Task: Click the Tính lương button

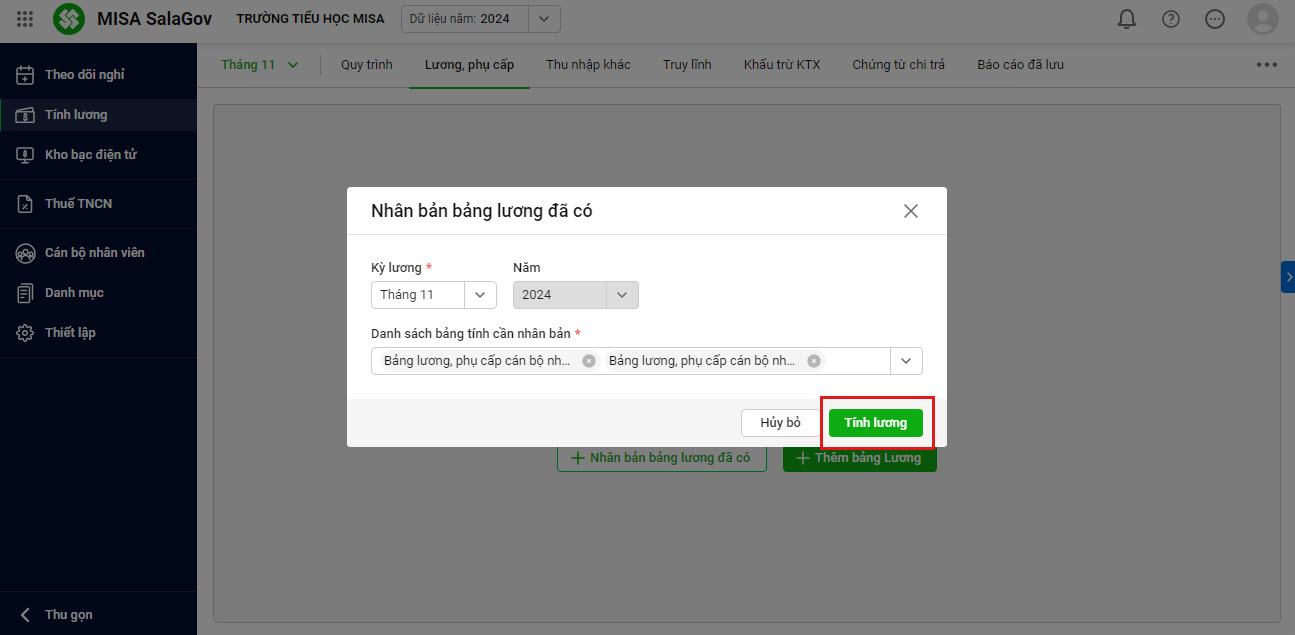Action: 875,423
